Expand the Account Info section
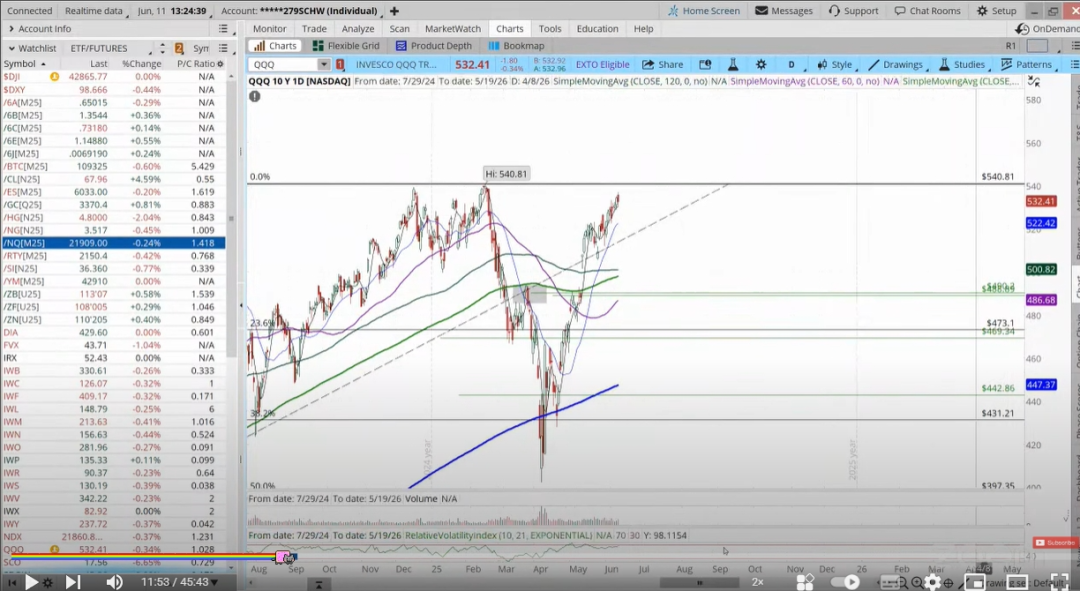Screen dimensions: 1080x591 pyautogui.click(x=11, y=29)
